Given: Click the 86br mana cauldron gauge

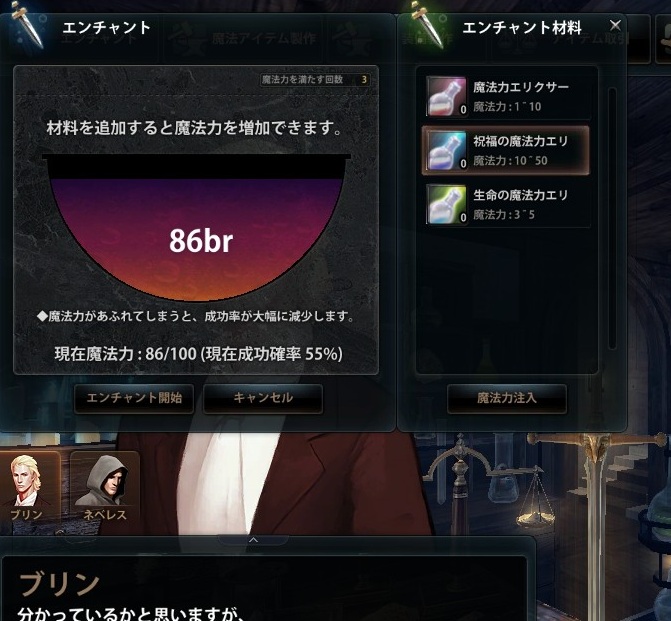Looking at the screenshot, I should [x=197, y=228].
